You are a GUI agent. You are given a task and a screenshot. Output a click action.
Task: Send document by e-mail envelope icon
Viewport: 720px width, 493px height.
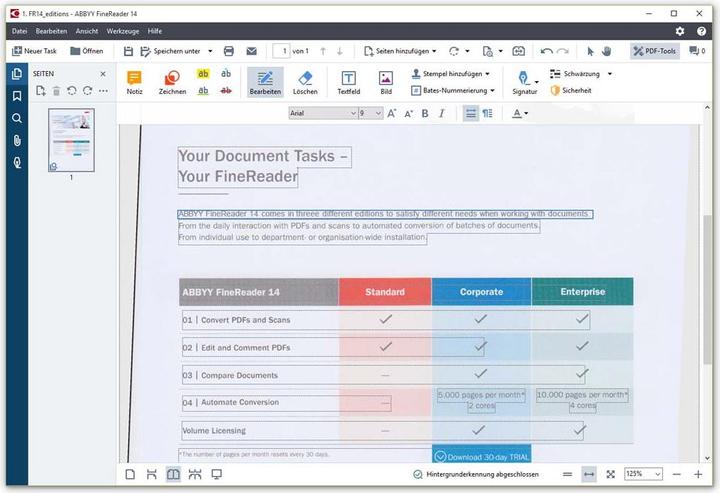(252, 51)
